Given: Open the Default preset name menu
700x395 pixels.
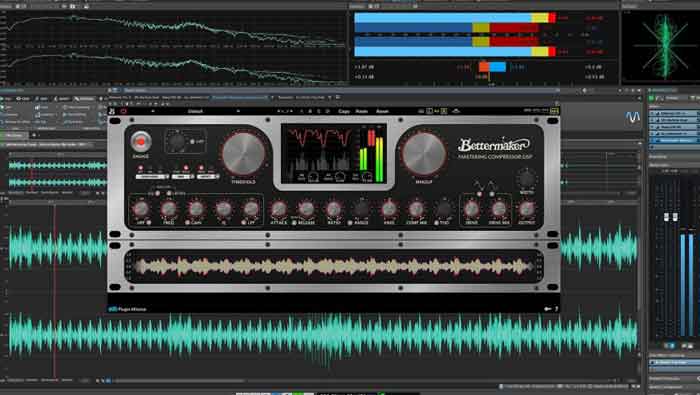Looking at the screenshot, I should pyautogui.click(x=196, y=111).
